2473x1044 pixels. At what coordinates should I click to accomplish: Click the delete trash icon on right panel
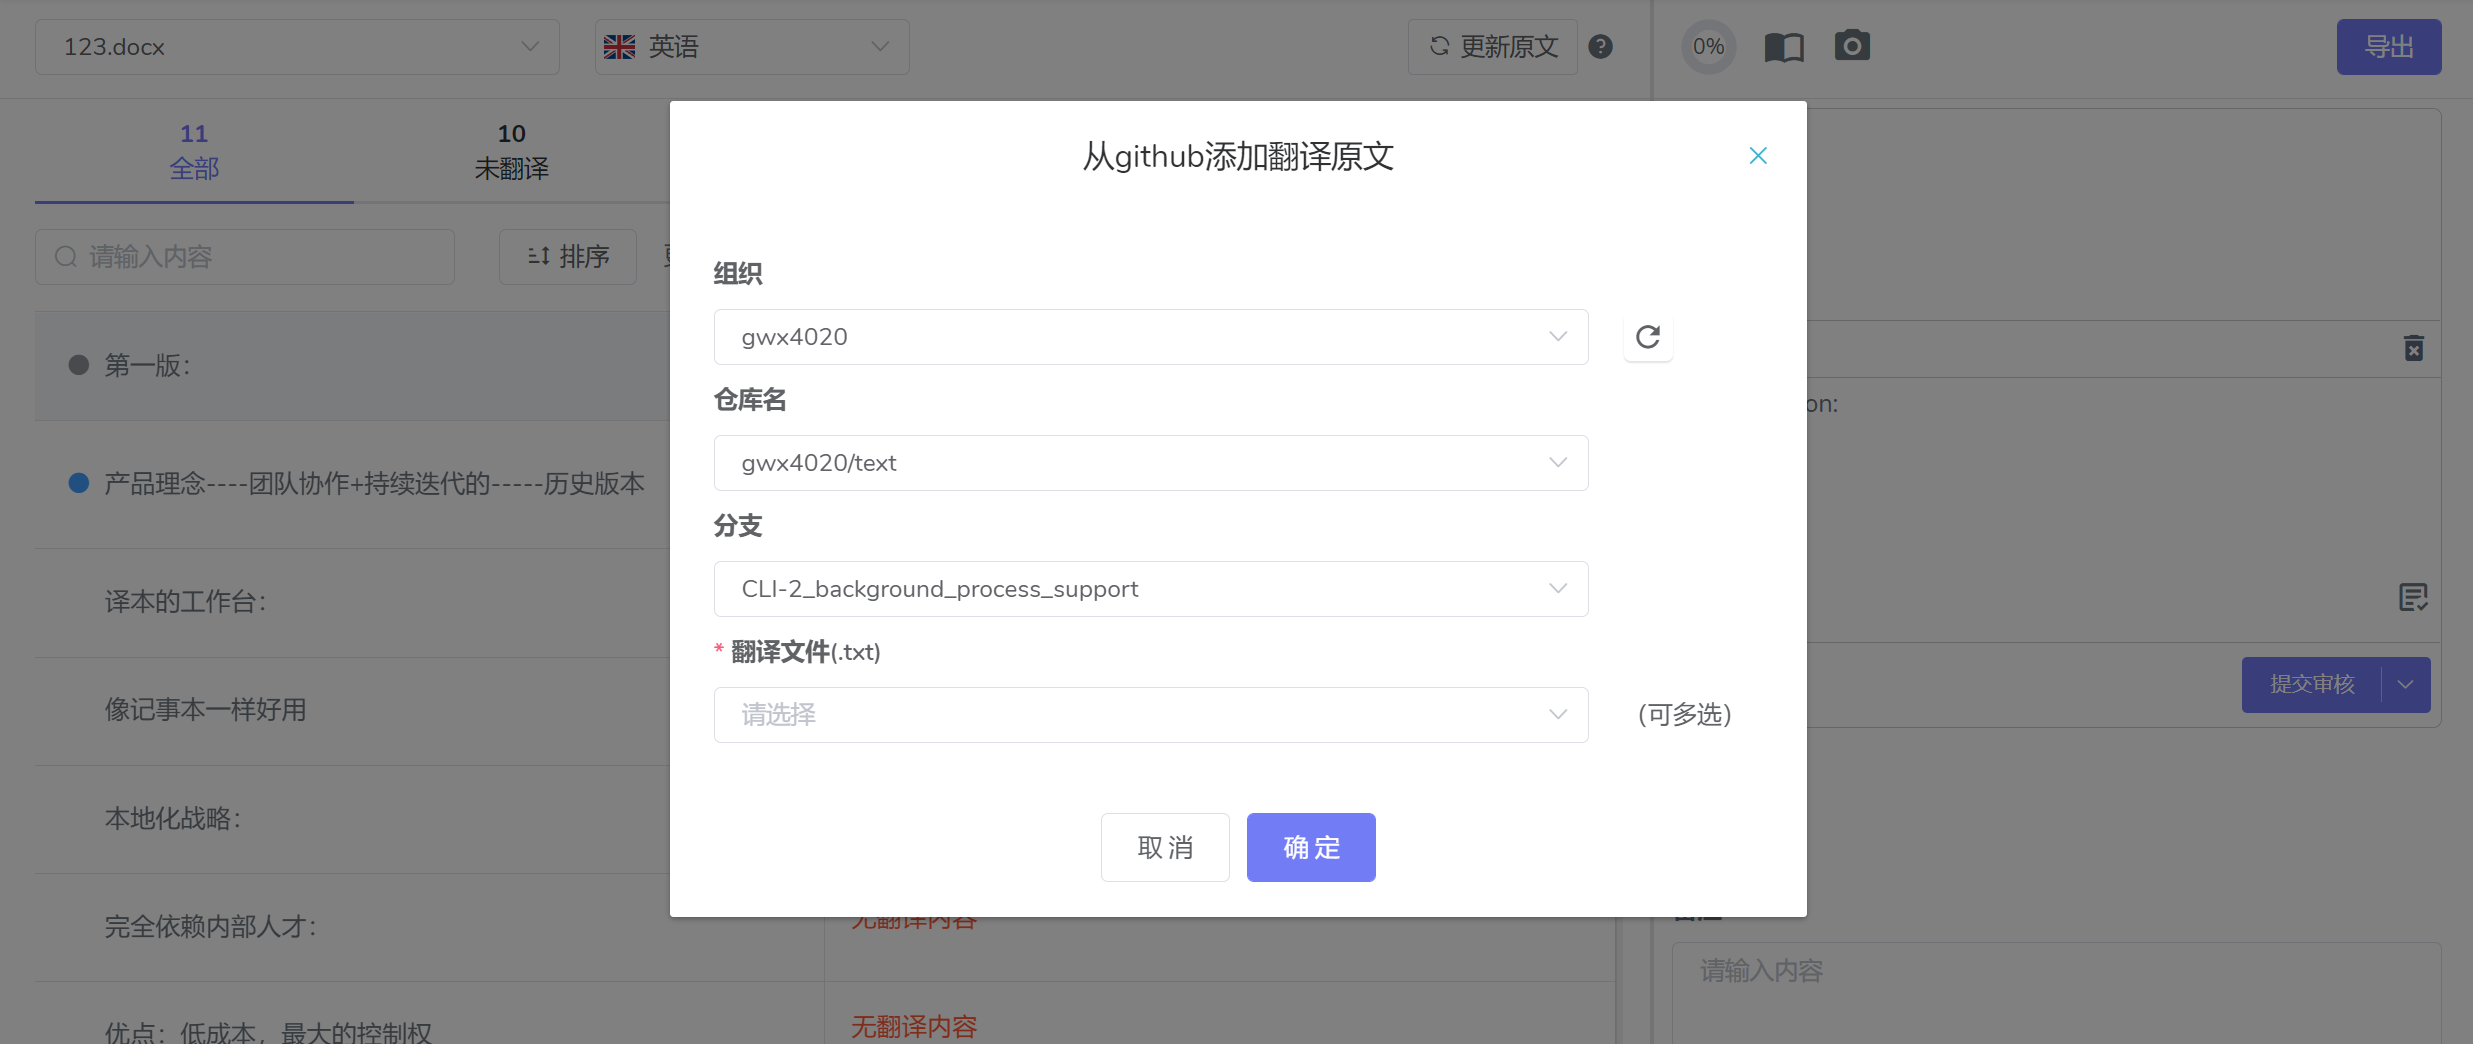2414,348
